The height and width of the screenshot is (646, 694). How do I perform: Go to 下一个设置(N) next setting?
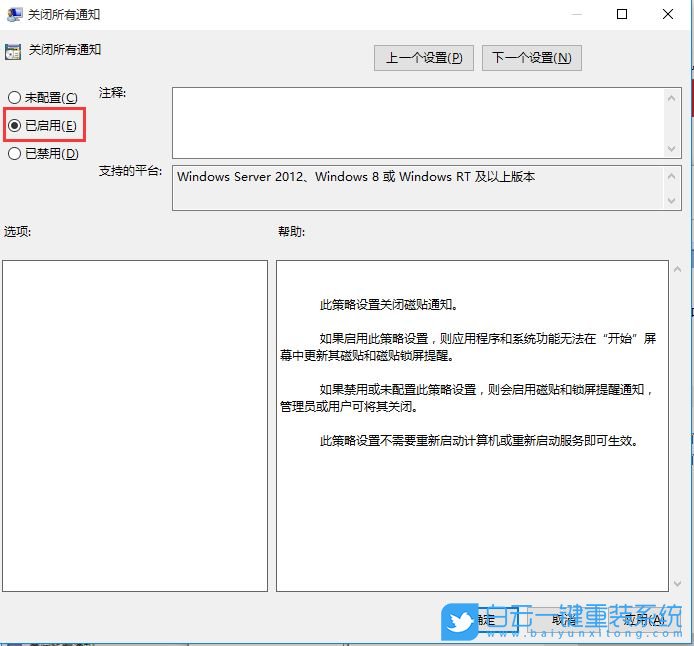(532, 58)
